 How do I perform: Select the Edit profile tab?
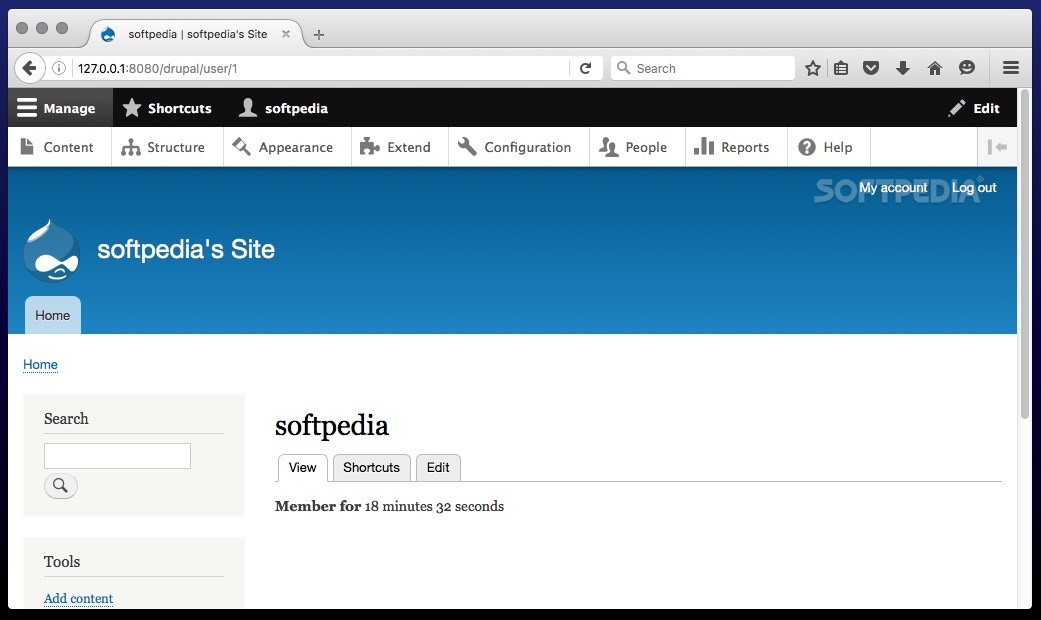438,468
